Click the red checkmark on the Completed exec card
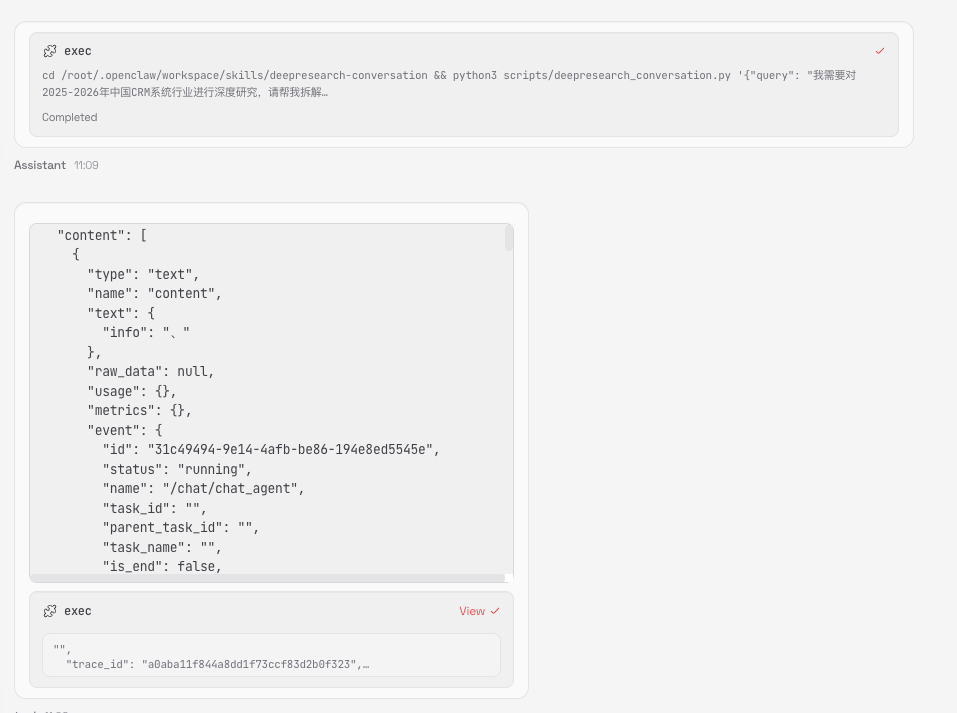This screenshot has width=957, height=713. [x=879, y=51]
